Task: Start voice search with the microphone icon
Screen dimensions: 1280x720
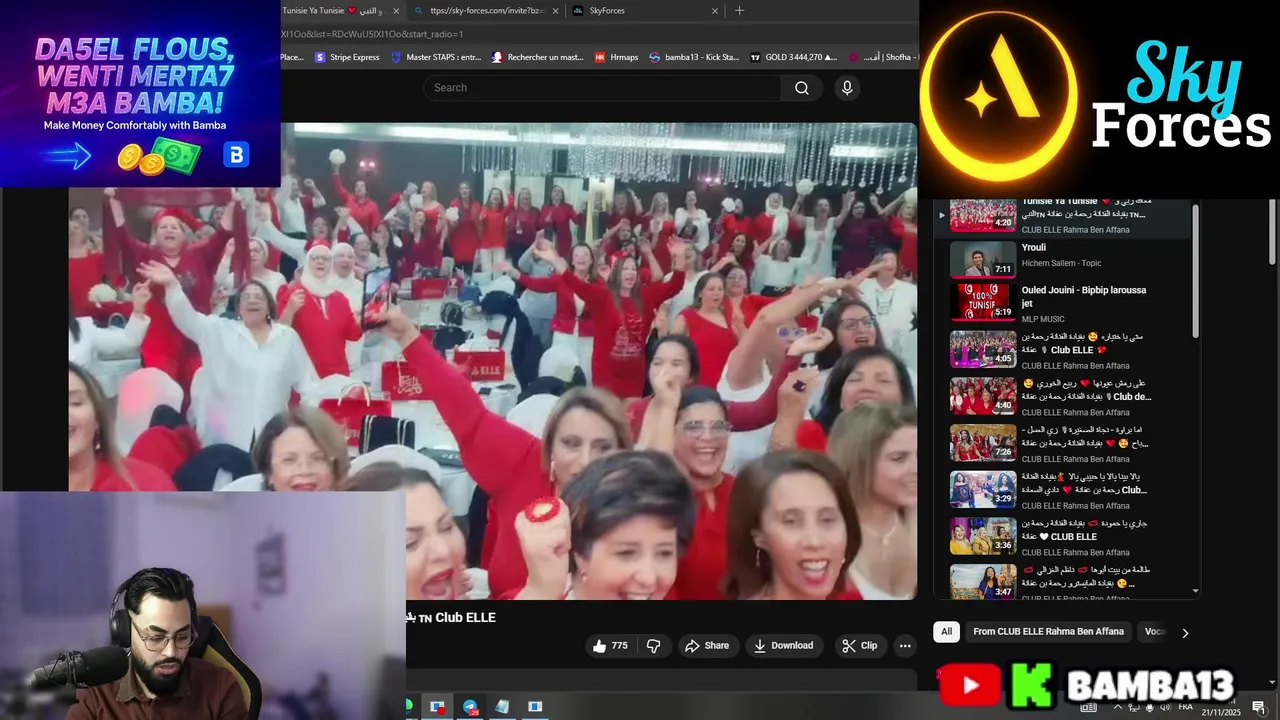Action: click(847, 88)
